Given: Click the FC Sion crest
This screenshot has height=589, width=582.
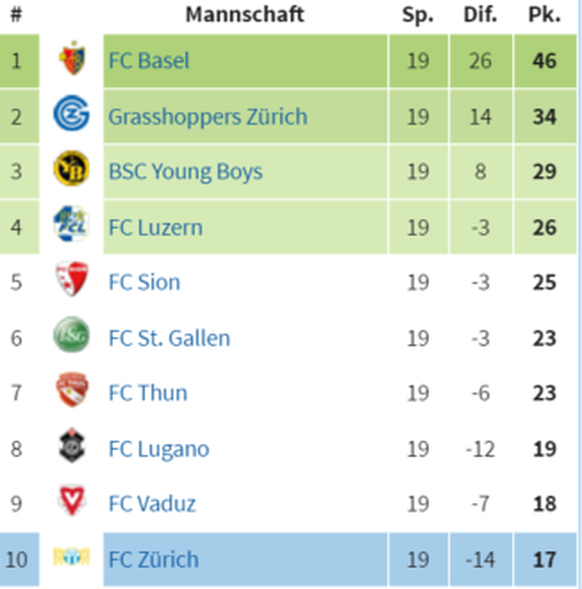Looking at the screenshot, I should pyautogui.click(x=72, y=279).
